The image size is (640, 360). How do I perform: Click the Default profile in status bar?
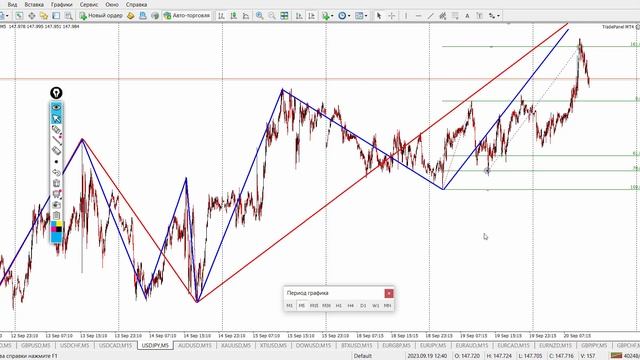point(362,356)
